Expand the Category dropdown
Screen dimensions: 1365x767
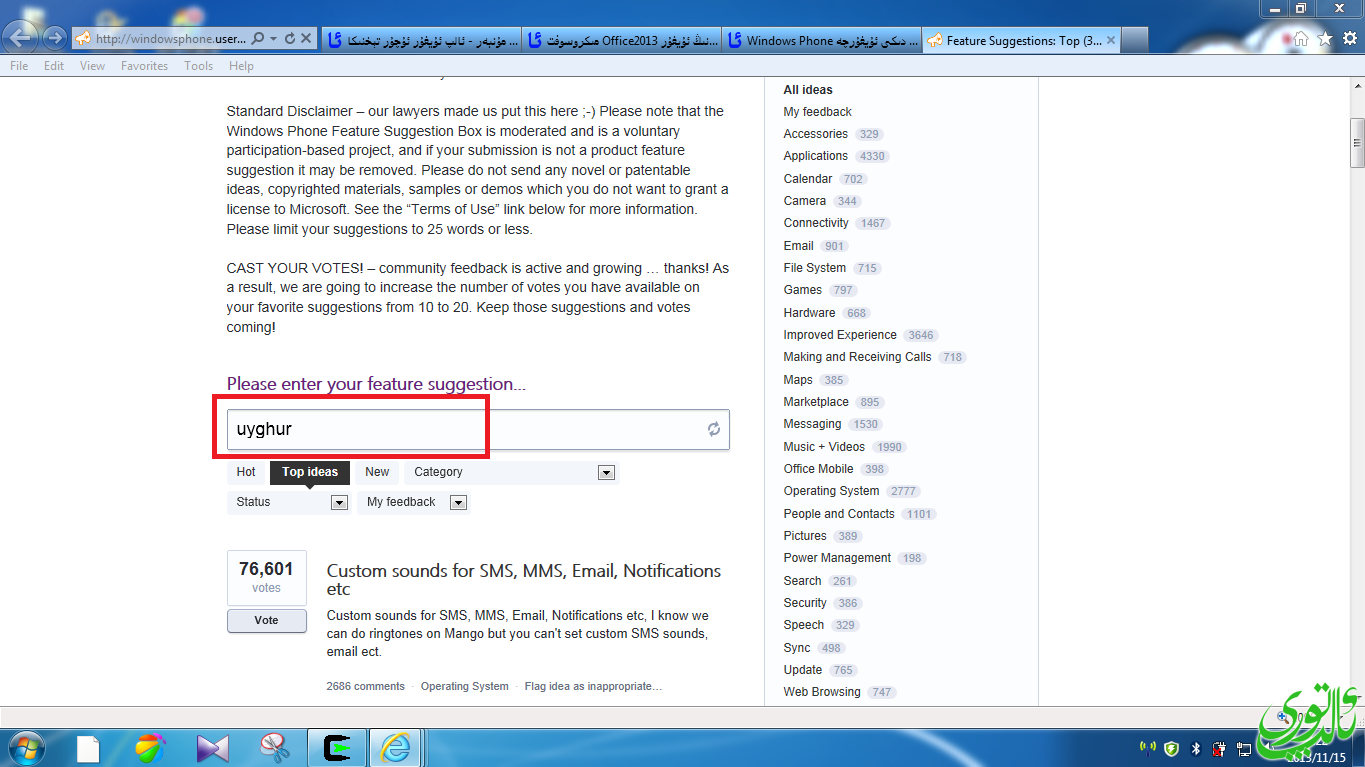point(606,473)
